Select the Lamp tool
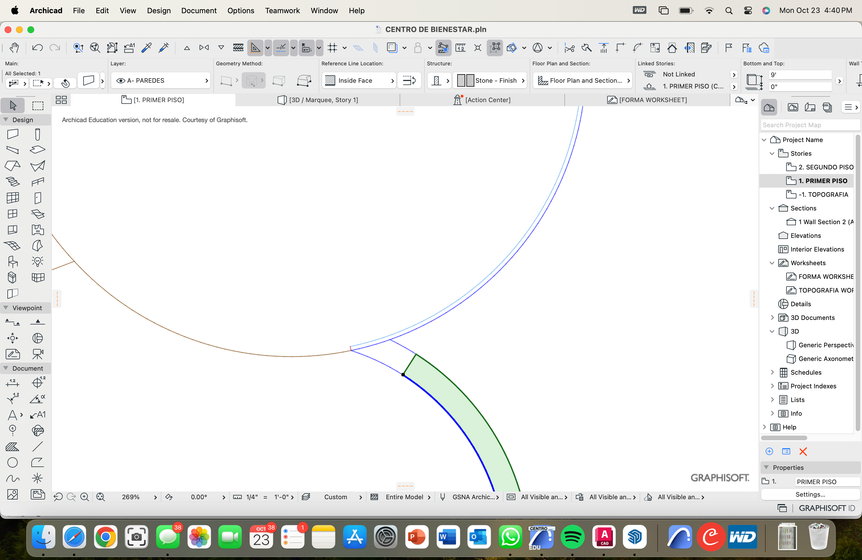 coord(37,262)
